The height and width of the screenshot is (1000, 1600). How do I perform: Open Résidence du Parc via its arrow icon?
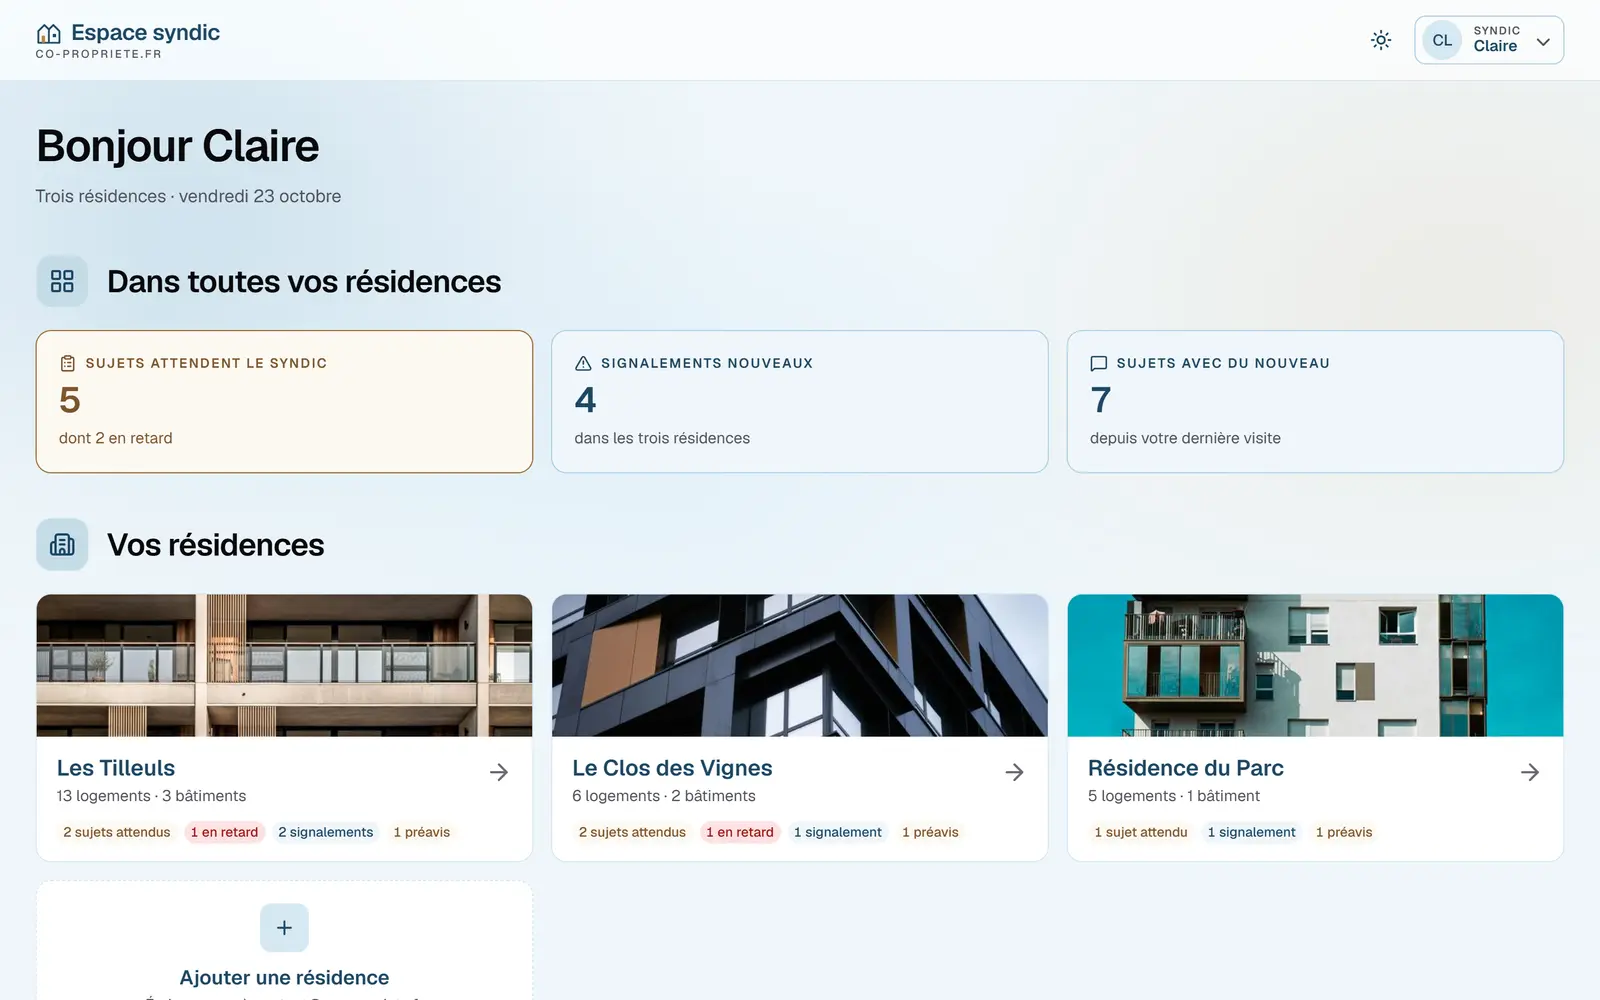tap(1530, 772)
